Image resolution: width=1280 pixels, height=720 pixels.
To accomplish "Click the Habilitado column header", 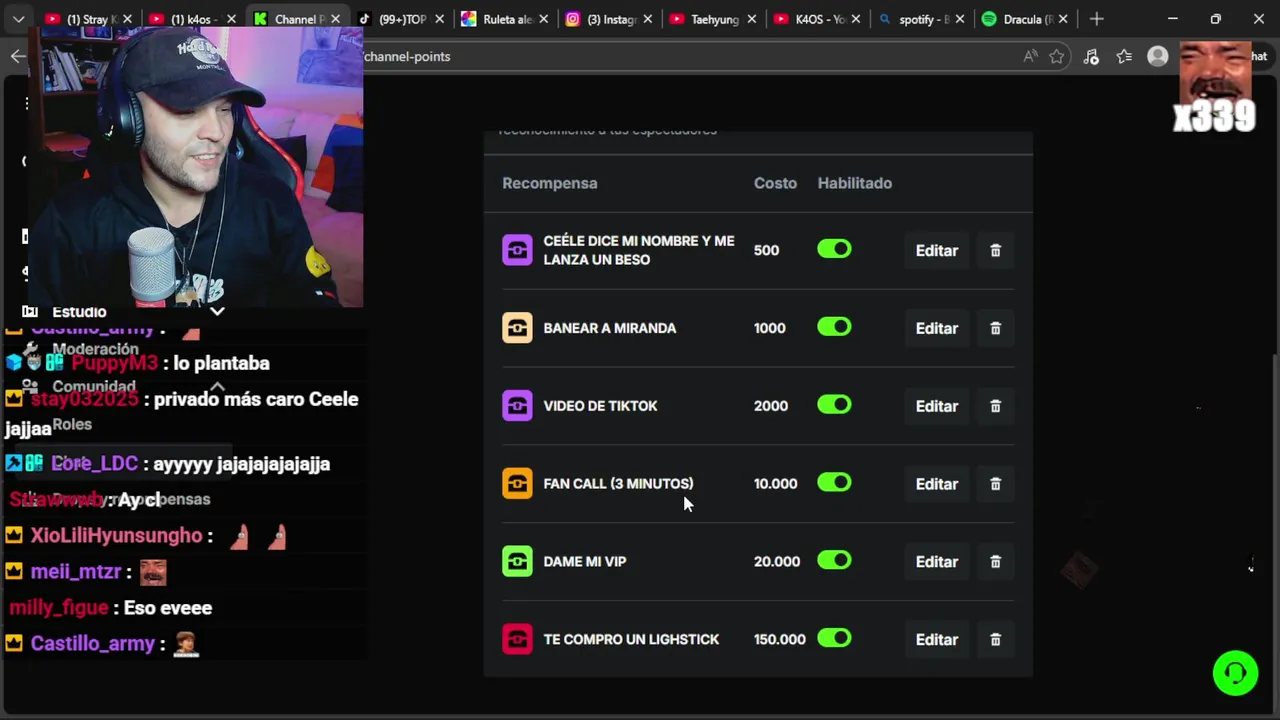I will [x=855, y=183].
